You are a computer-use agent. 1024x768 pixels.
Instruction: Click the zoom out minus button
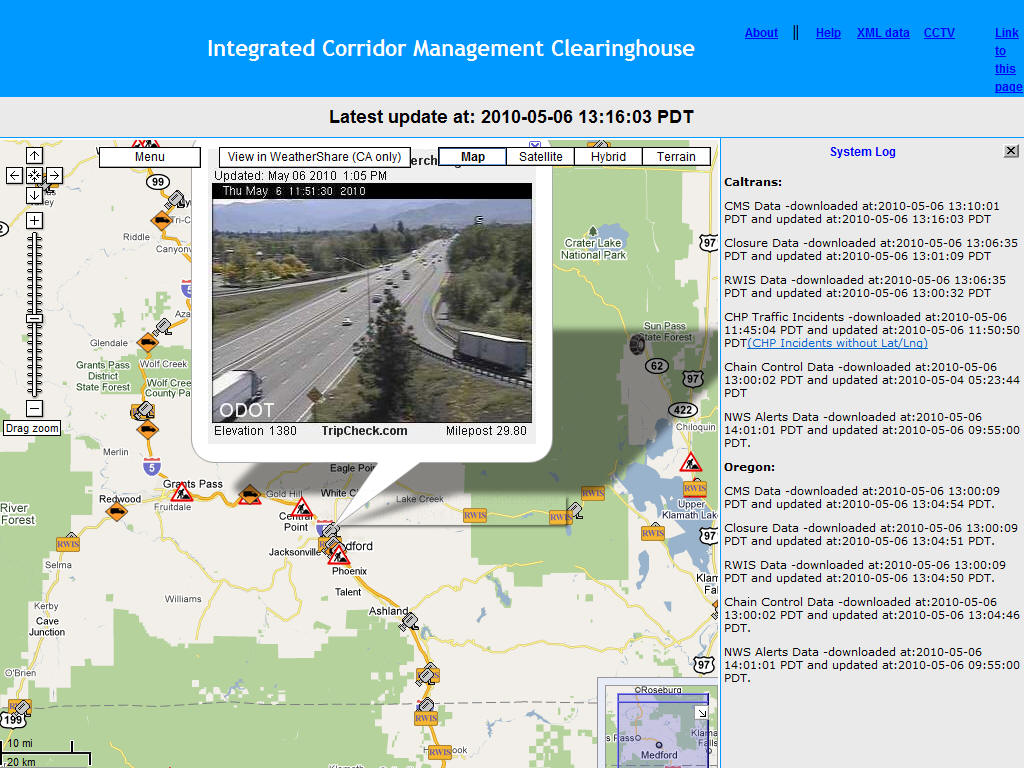pos(34,408)
